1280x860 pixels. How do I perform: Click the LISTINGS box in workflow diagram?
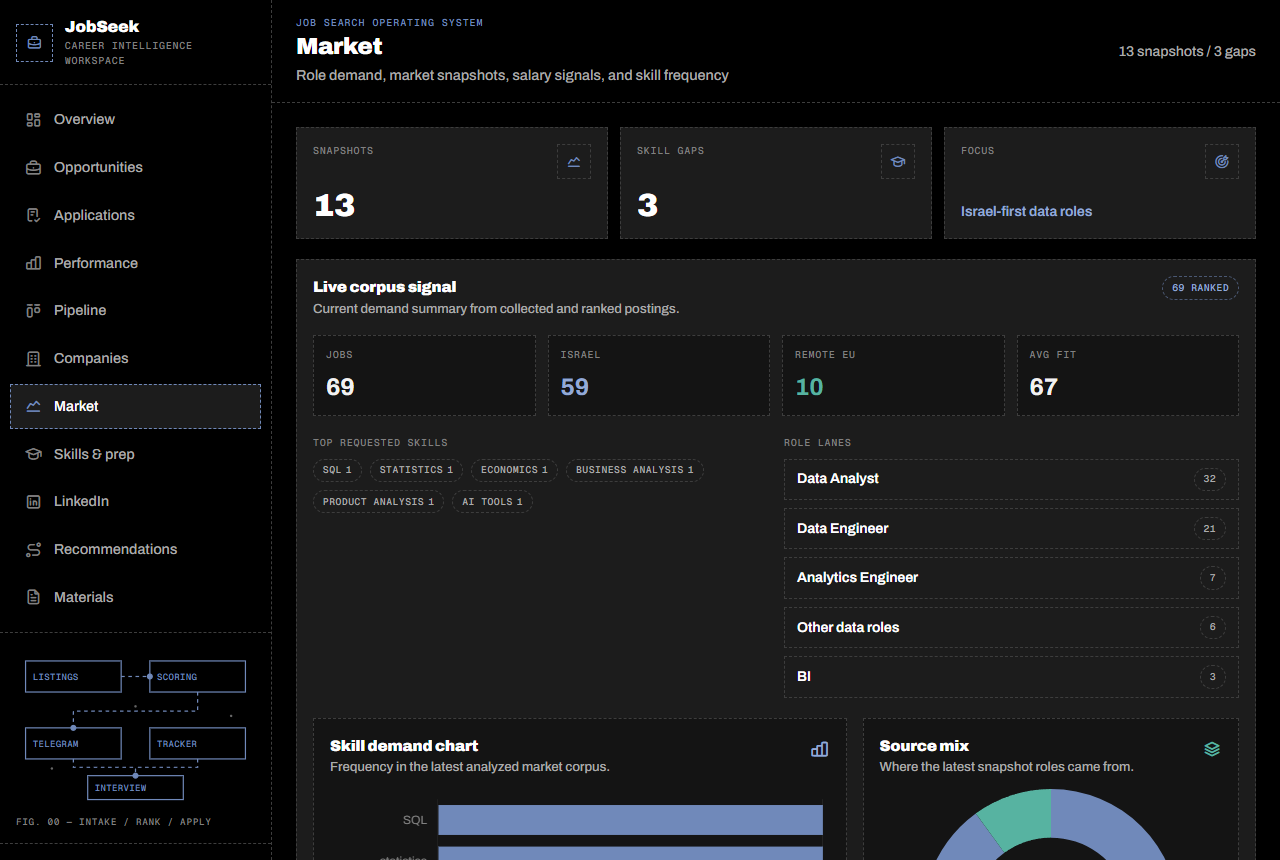pos(73,677)
